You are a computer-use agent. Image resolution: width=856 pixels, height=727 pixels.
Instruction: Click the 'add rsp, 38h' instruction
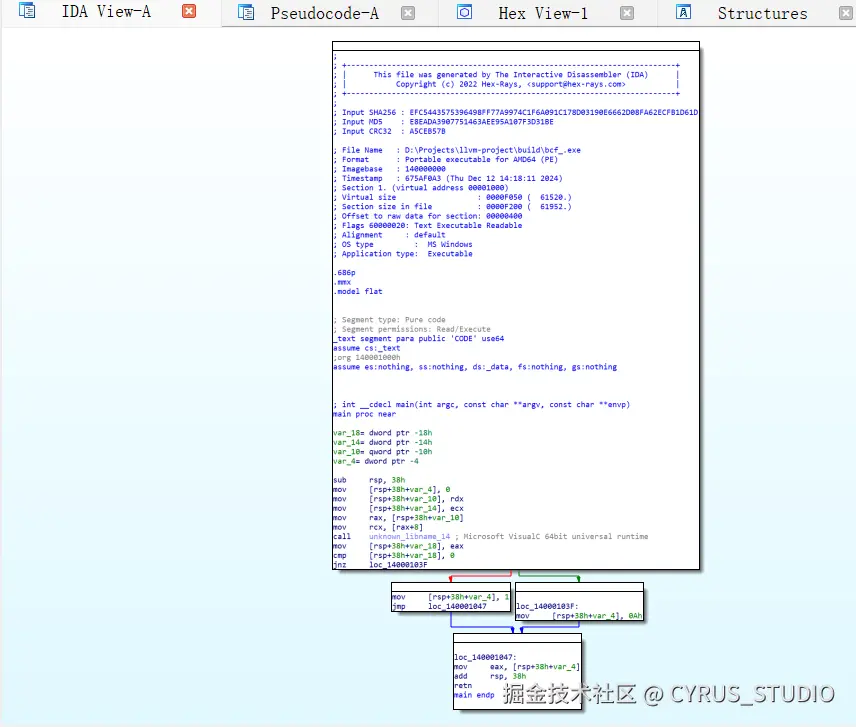(490, 676)
